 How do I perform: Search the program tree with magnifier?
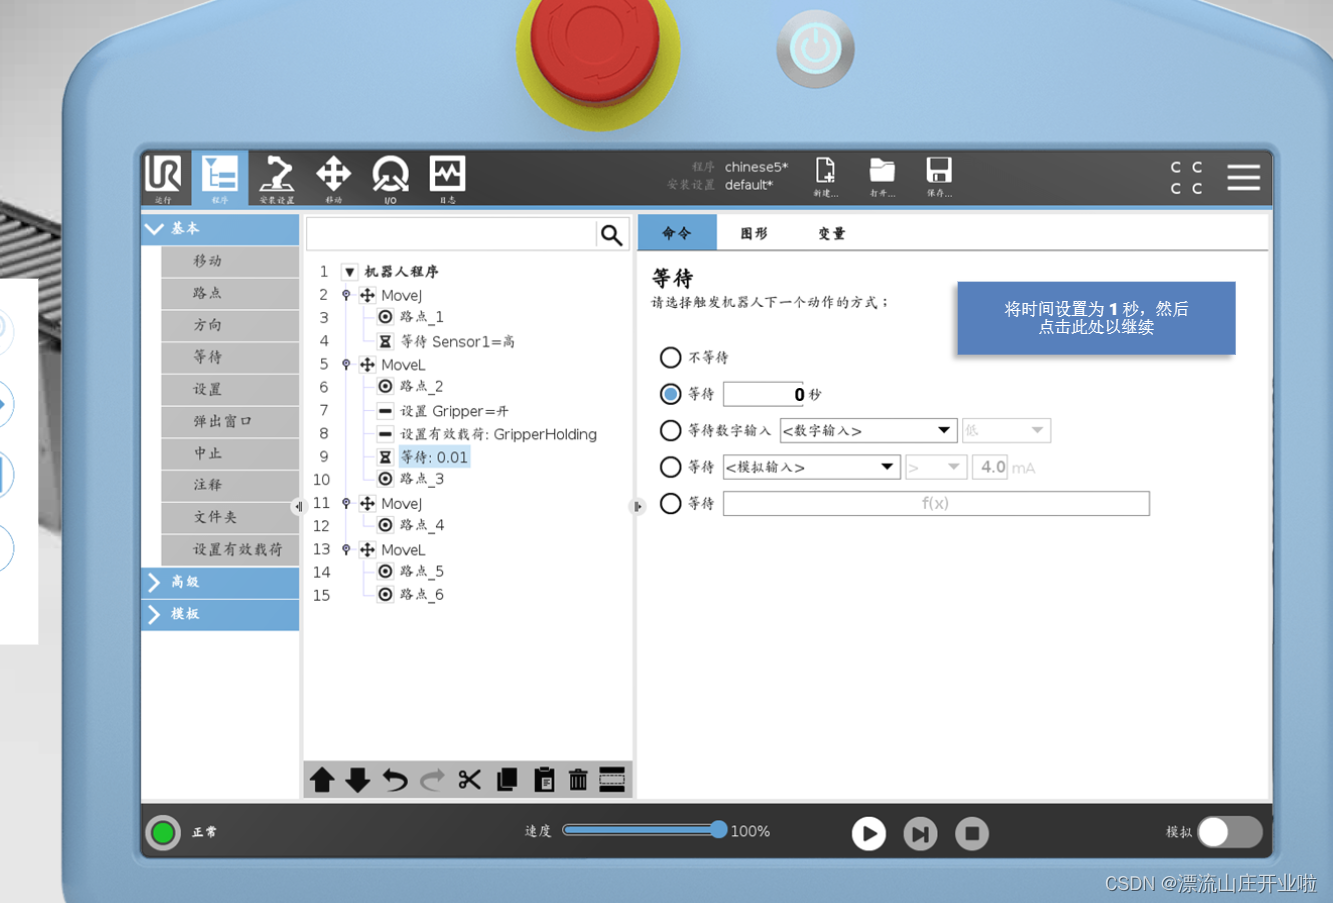pyautogui.click(x=611, y=234)
